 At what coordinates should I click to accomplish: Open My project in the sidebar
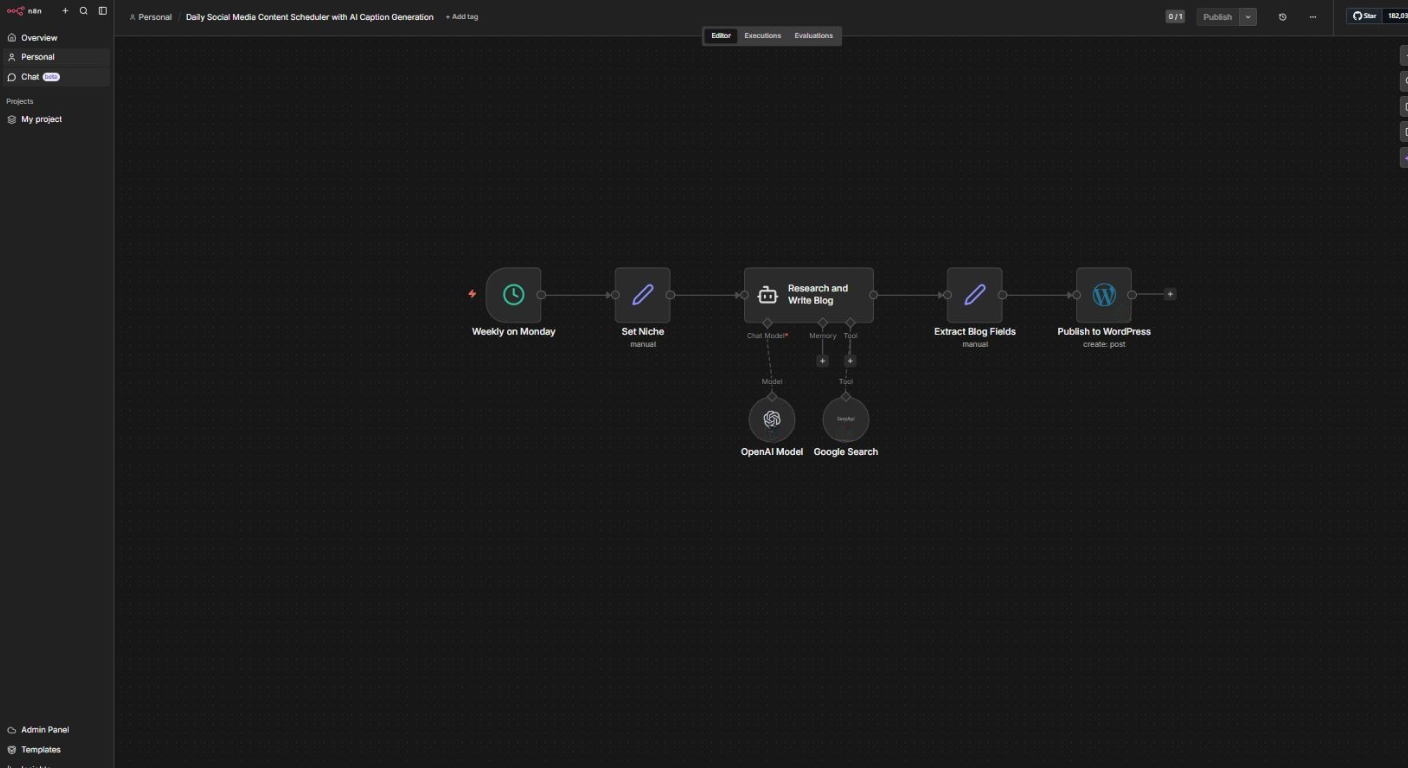41,119
